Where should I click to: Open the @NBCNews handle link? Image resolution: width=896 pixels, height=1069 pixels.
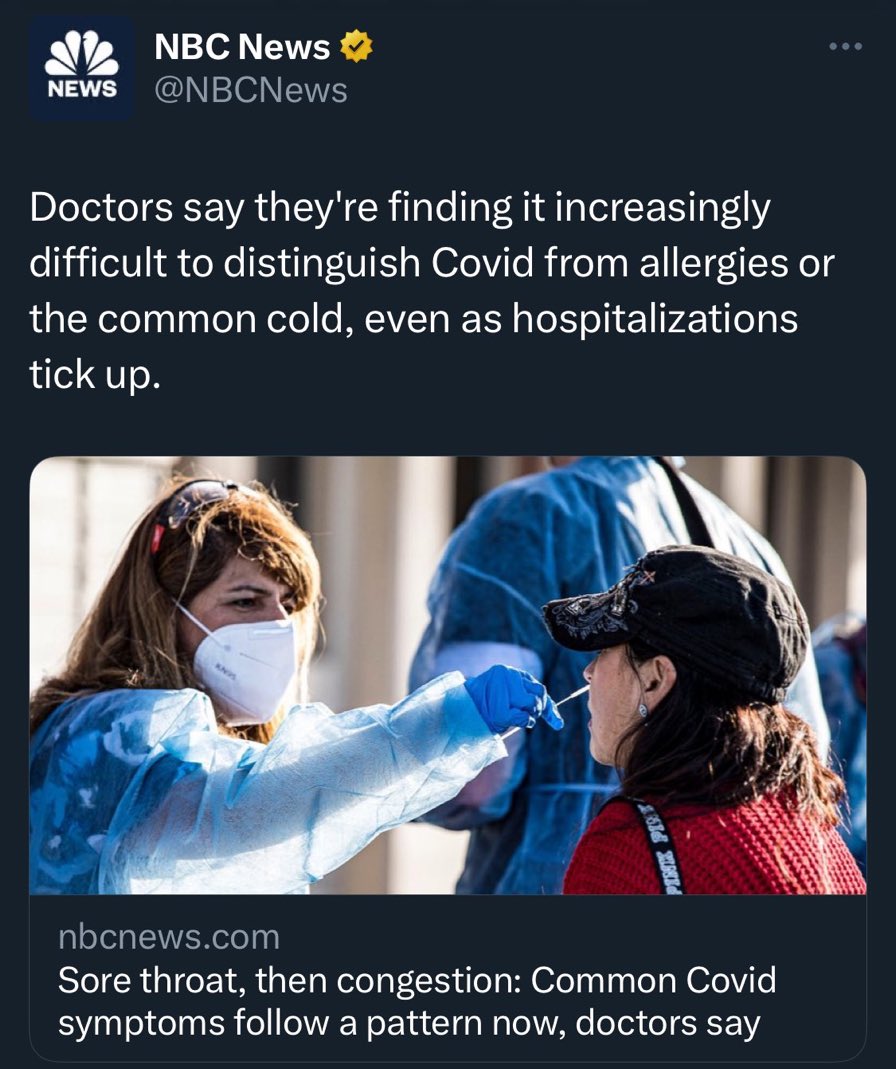251,90
